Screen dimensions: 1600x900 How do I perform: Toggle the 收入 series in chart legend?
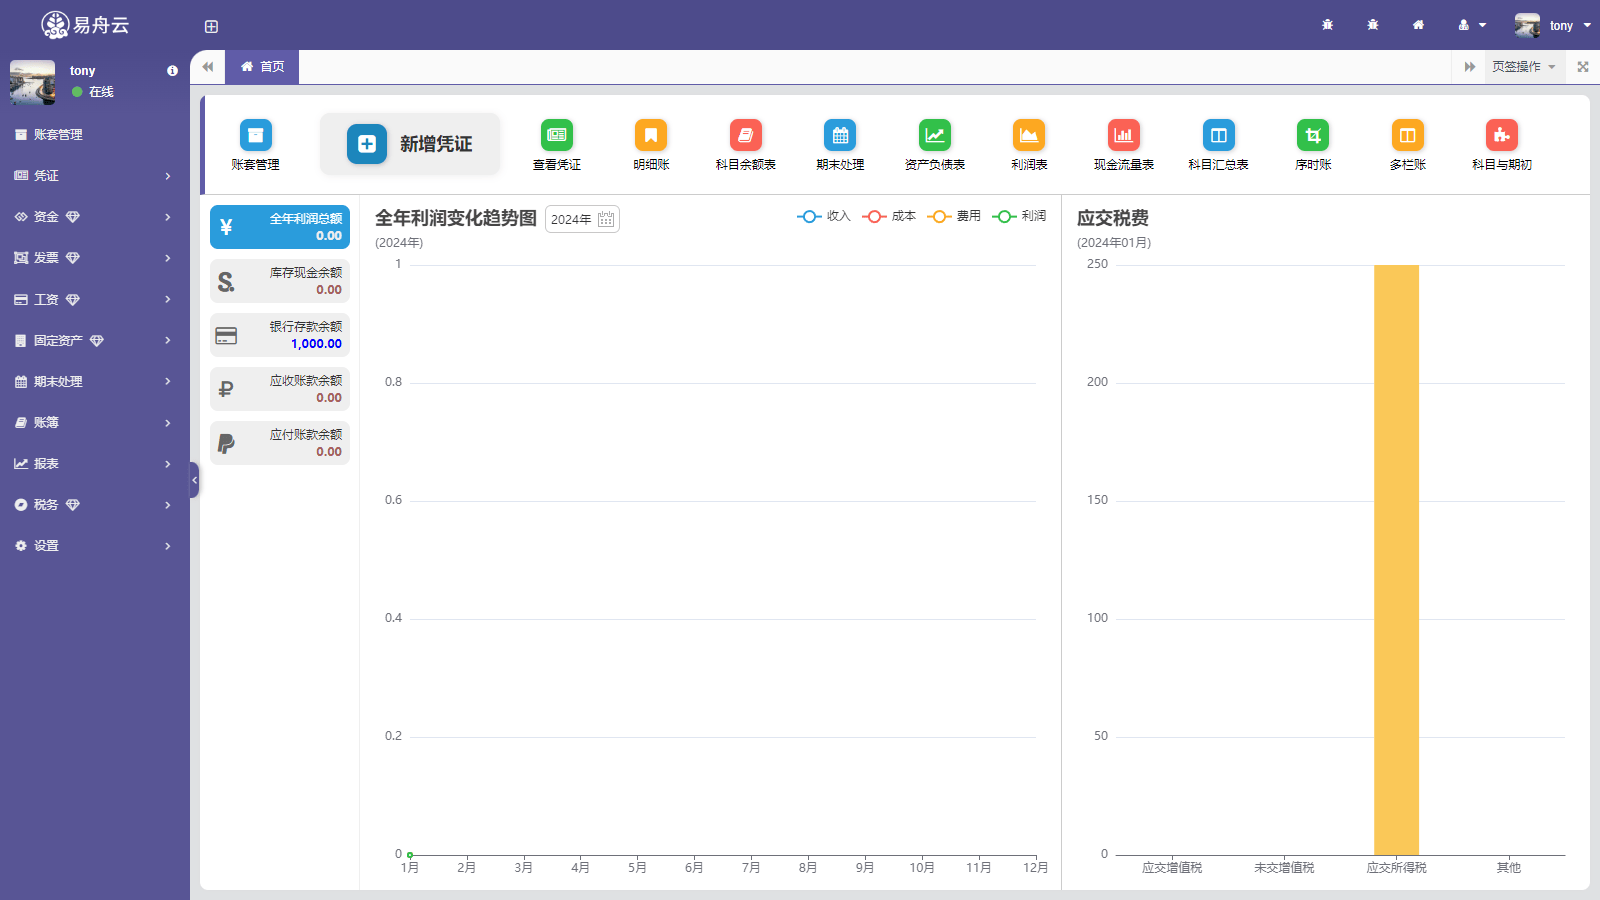point(824,216)
